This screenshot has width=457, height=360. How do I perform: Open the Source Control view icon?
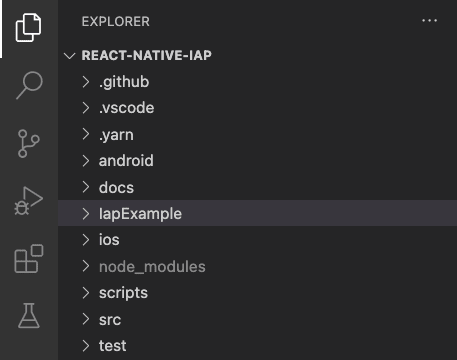point(29,143)
